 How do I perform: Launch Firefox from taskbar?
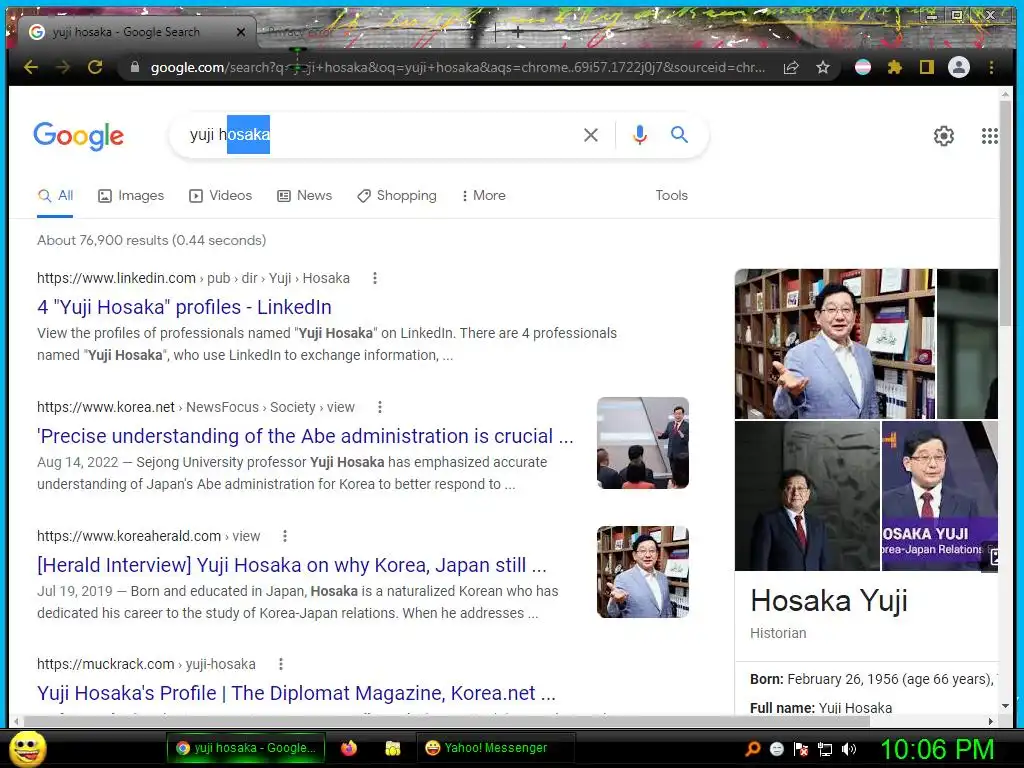click(x=349, y=748)
